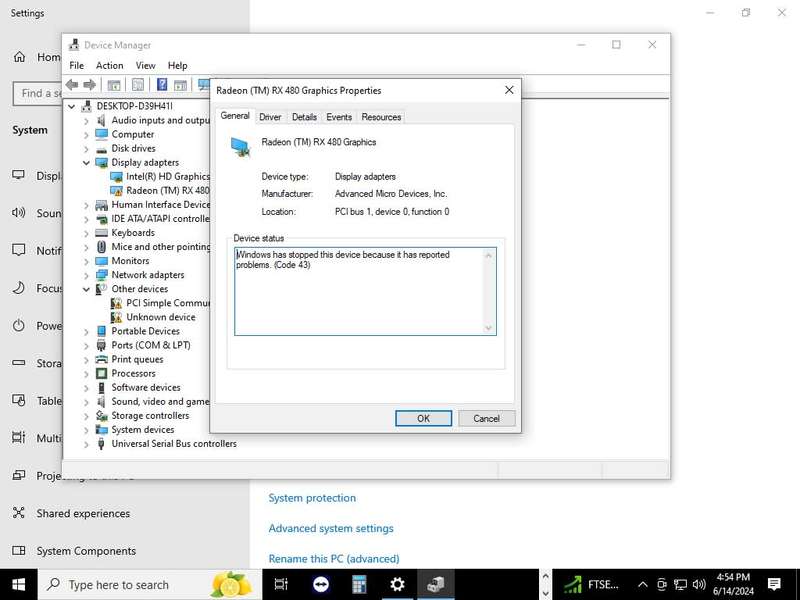
Task: Expand the Disk drives node
Action: pos(86,149)
